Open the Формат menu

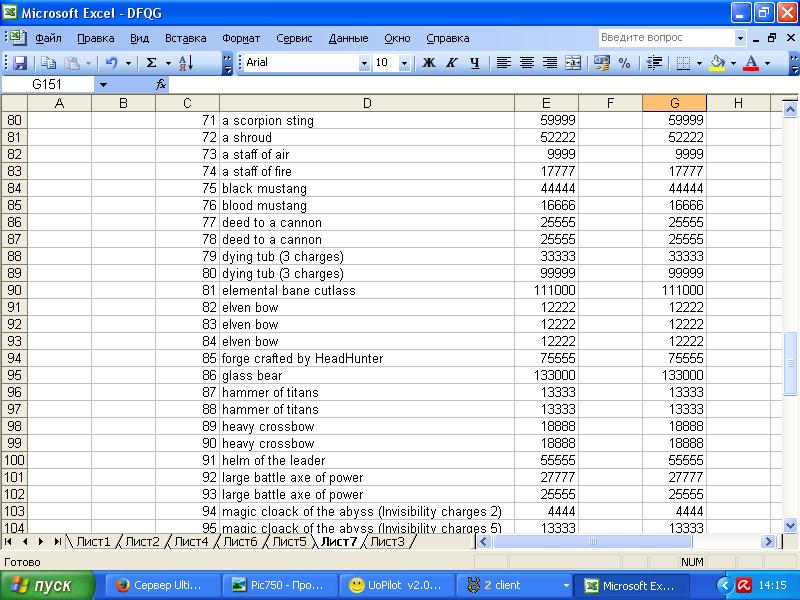pos(241,38)
